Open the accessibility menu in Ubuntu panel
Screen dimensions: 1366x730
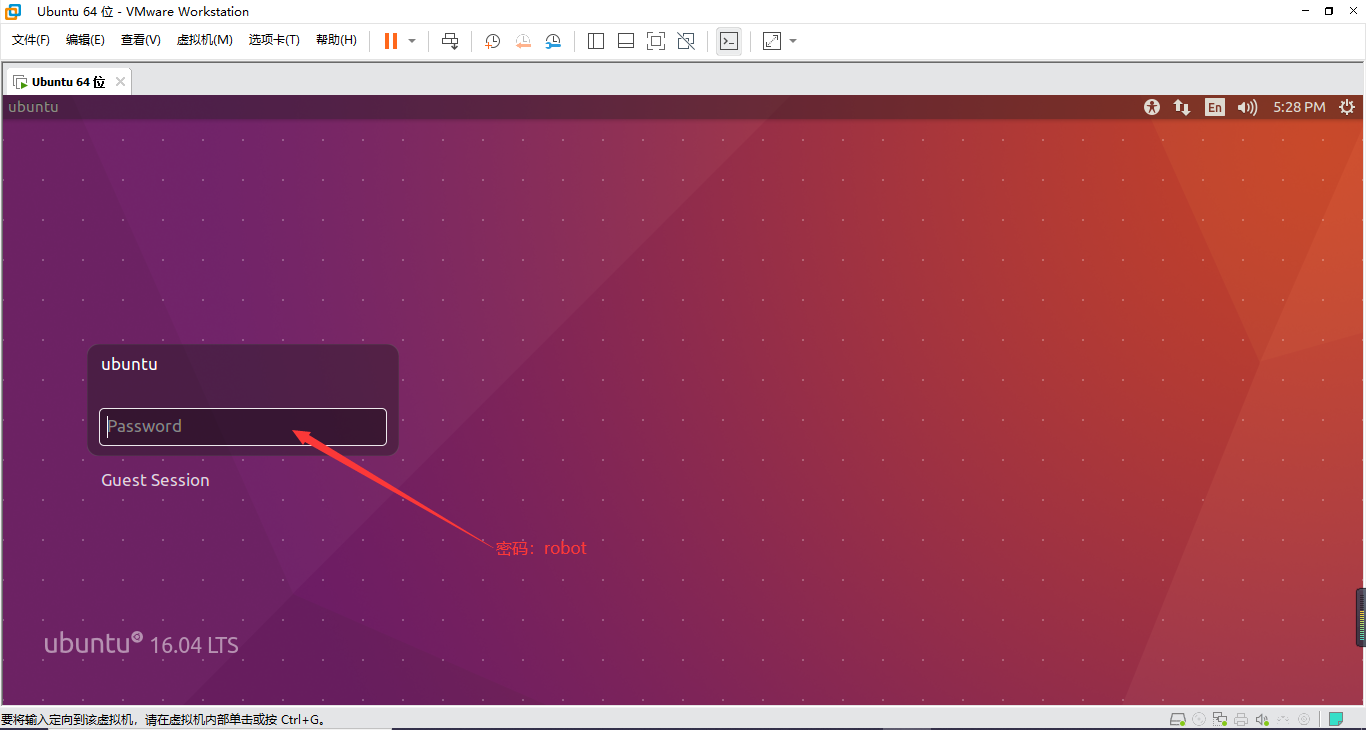point(1152,107)
